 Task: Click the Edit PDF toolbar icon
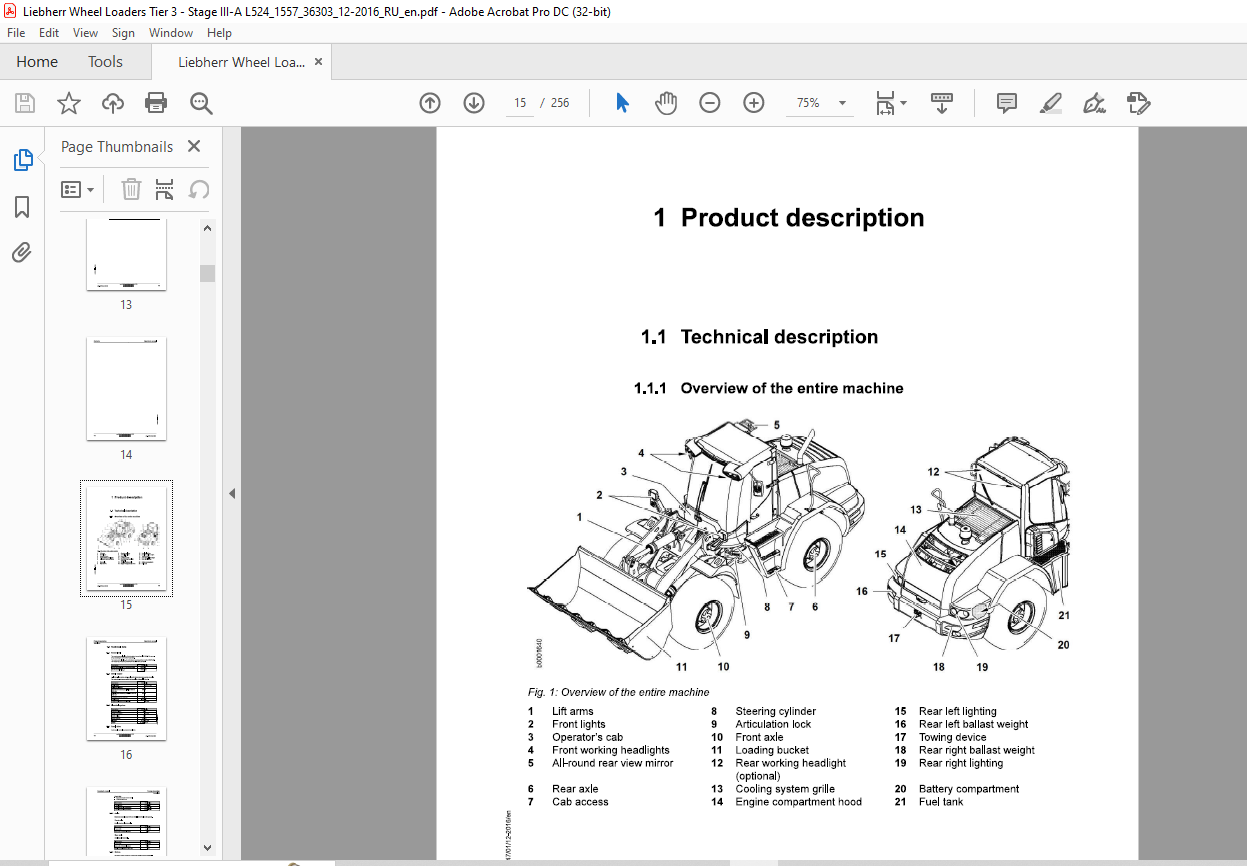click(1139, 103)
